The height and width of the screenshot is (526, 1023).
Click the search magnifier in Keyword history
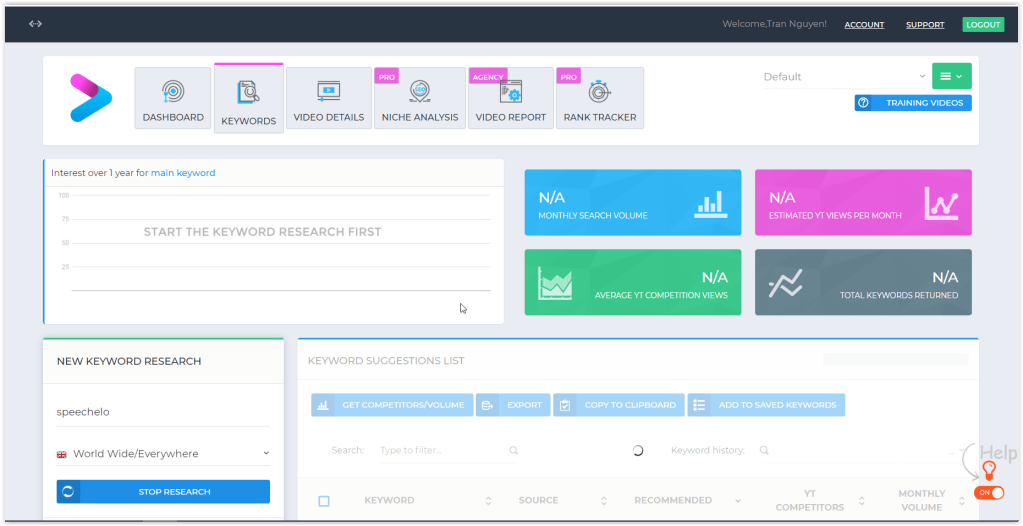(x=764, y=451)
